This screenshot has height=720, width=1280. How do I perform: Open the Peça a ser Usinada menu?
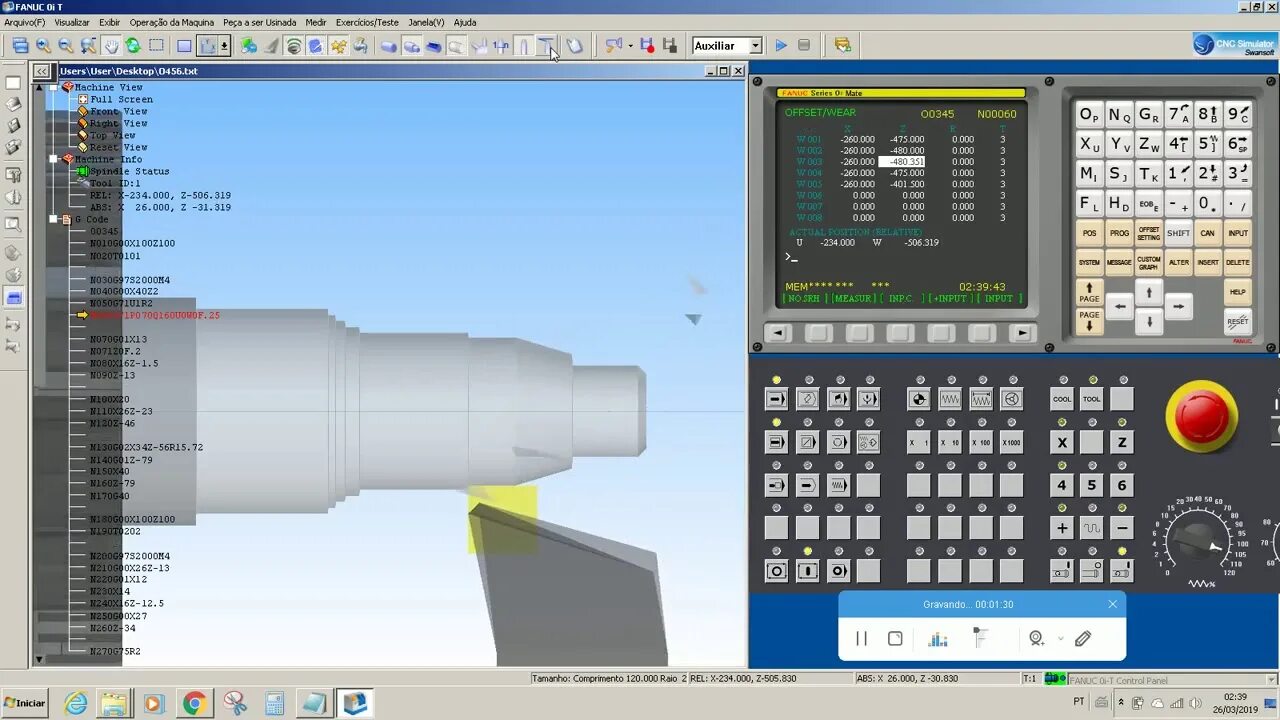(259, 22)
